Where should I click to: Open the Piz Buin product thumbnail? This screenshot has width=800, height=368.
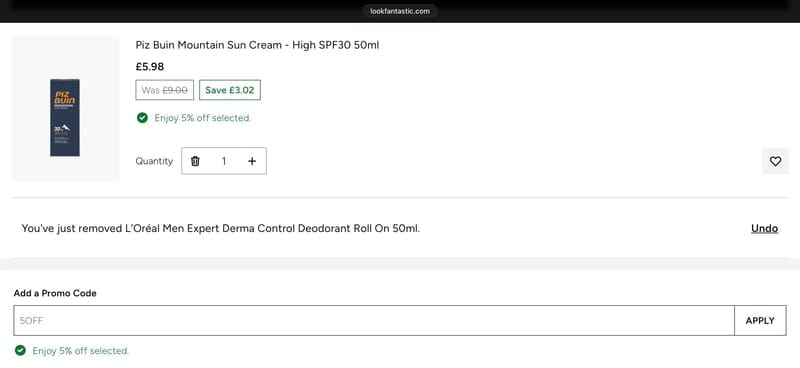coord(65,109)
